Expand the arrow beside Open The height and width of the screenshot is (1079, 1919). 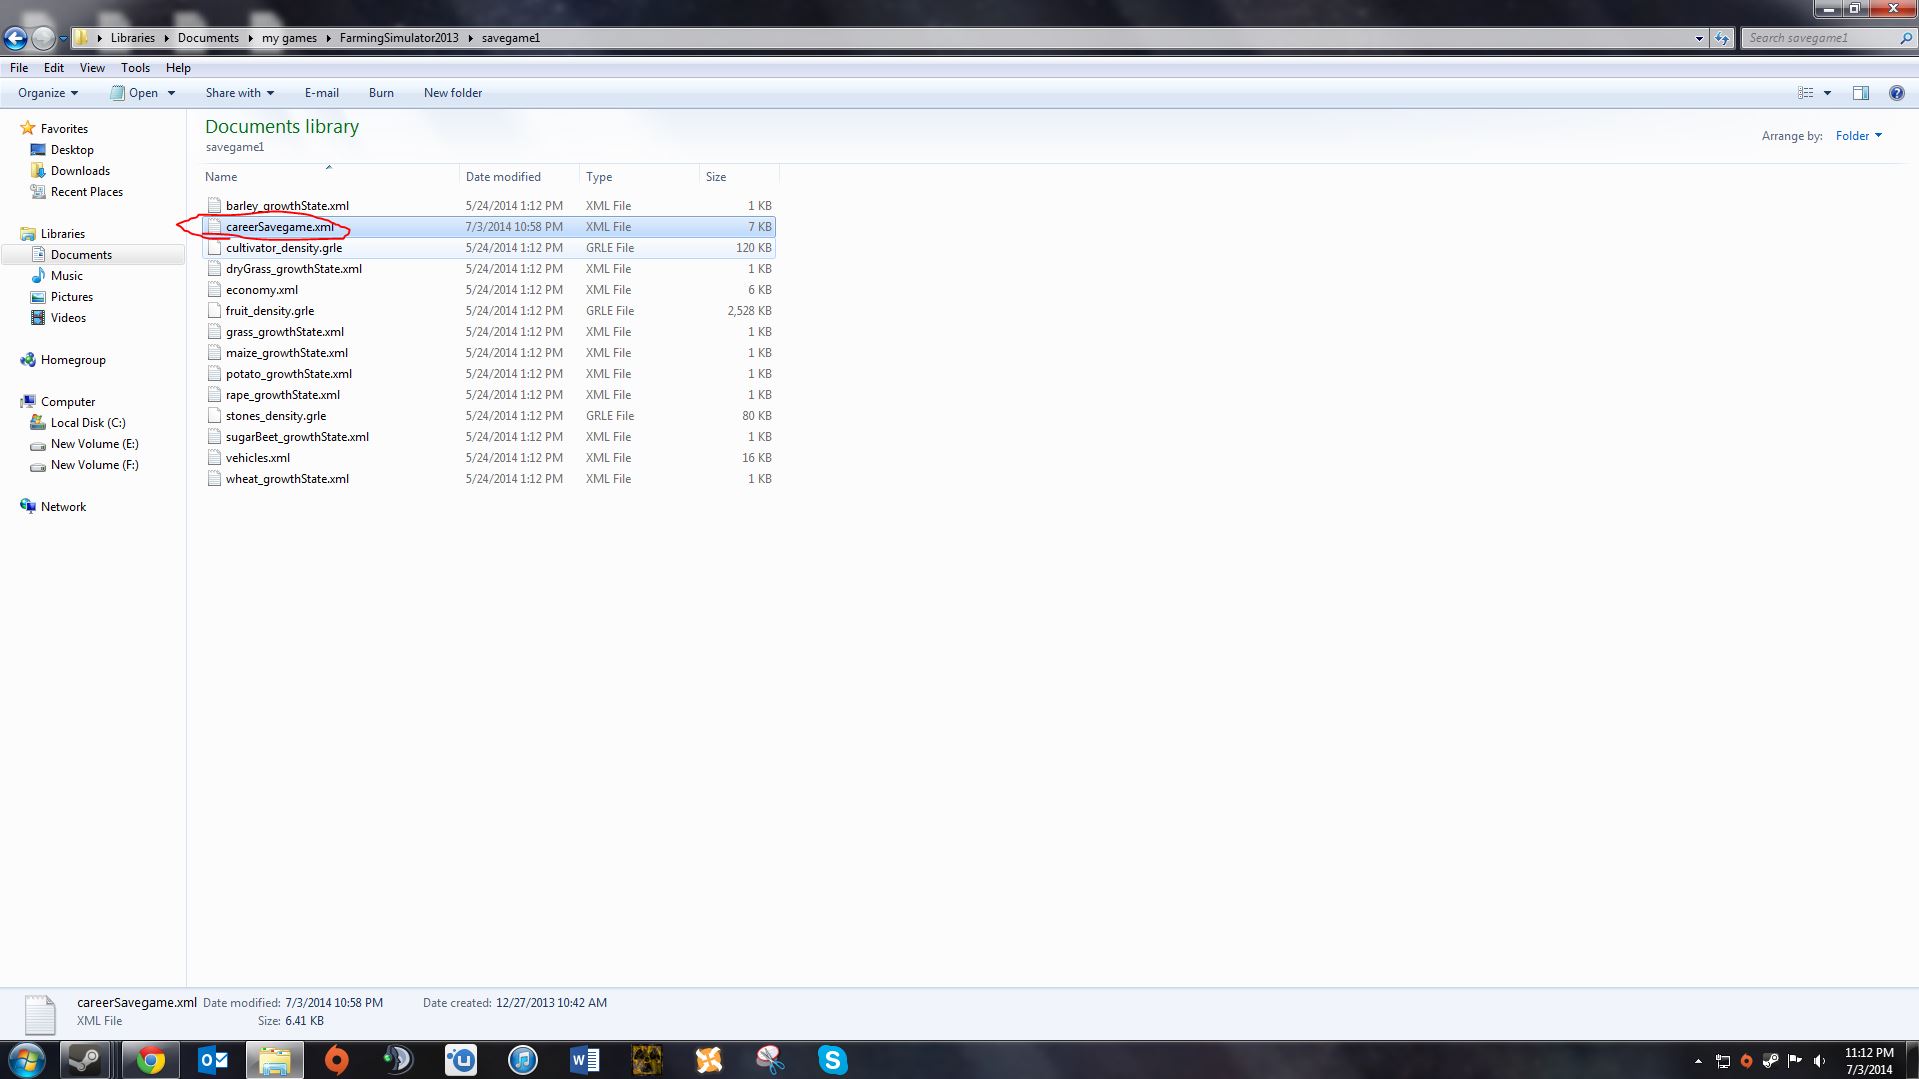pyautogui.click(x=171, y=93)
